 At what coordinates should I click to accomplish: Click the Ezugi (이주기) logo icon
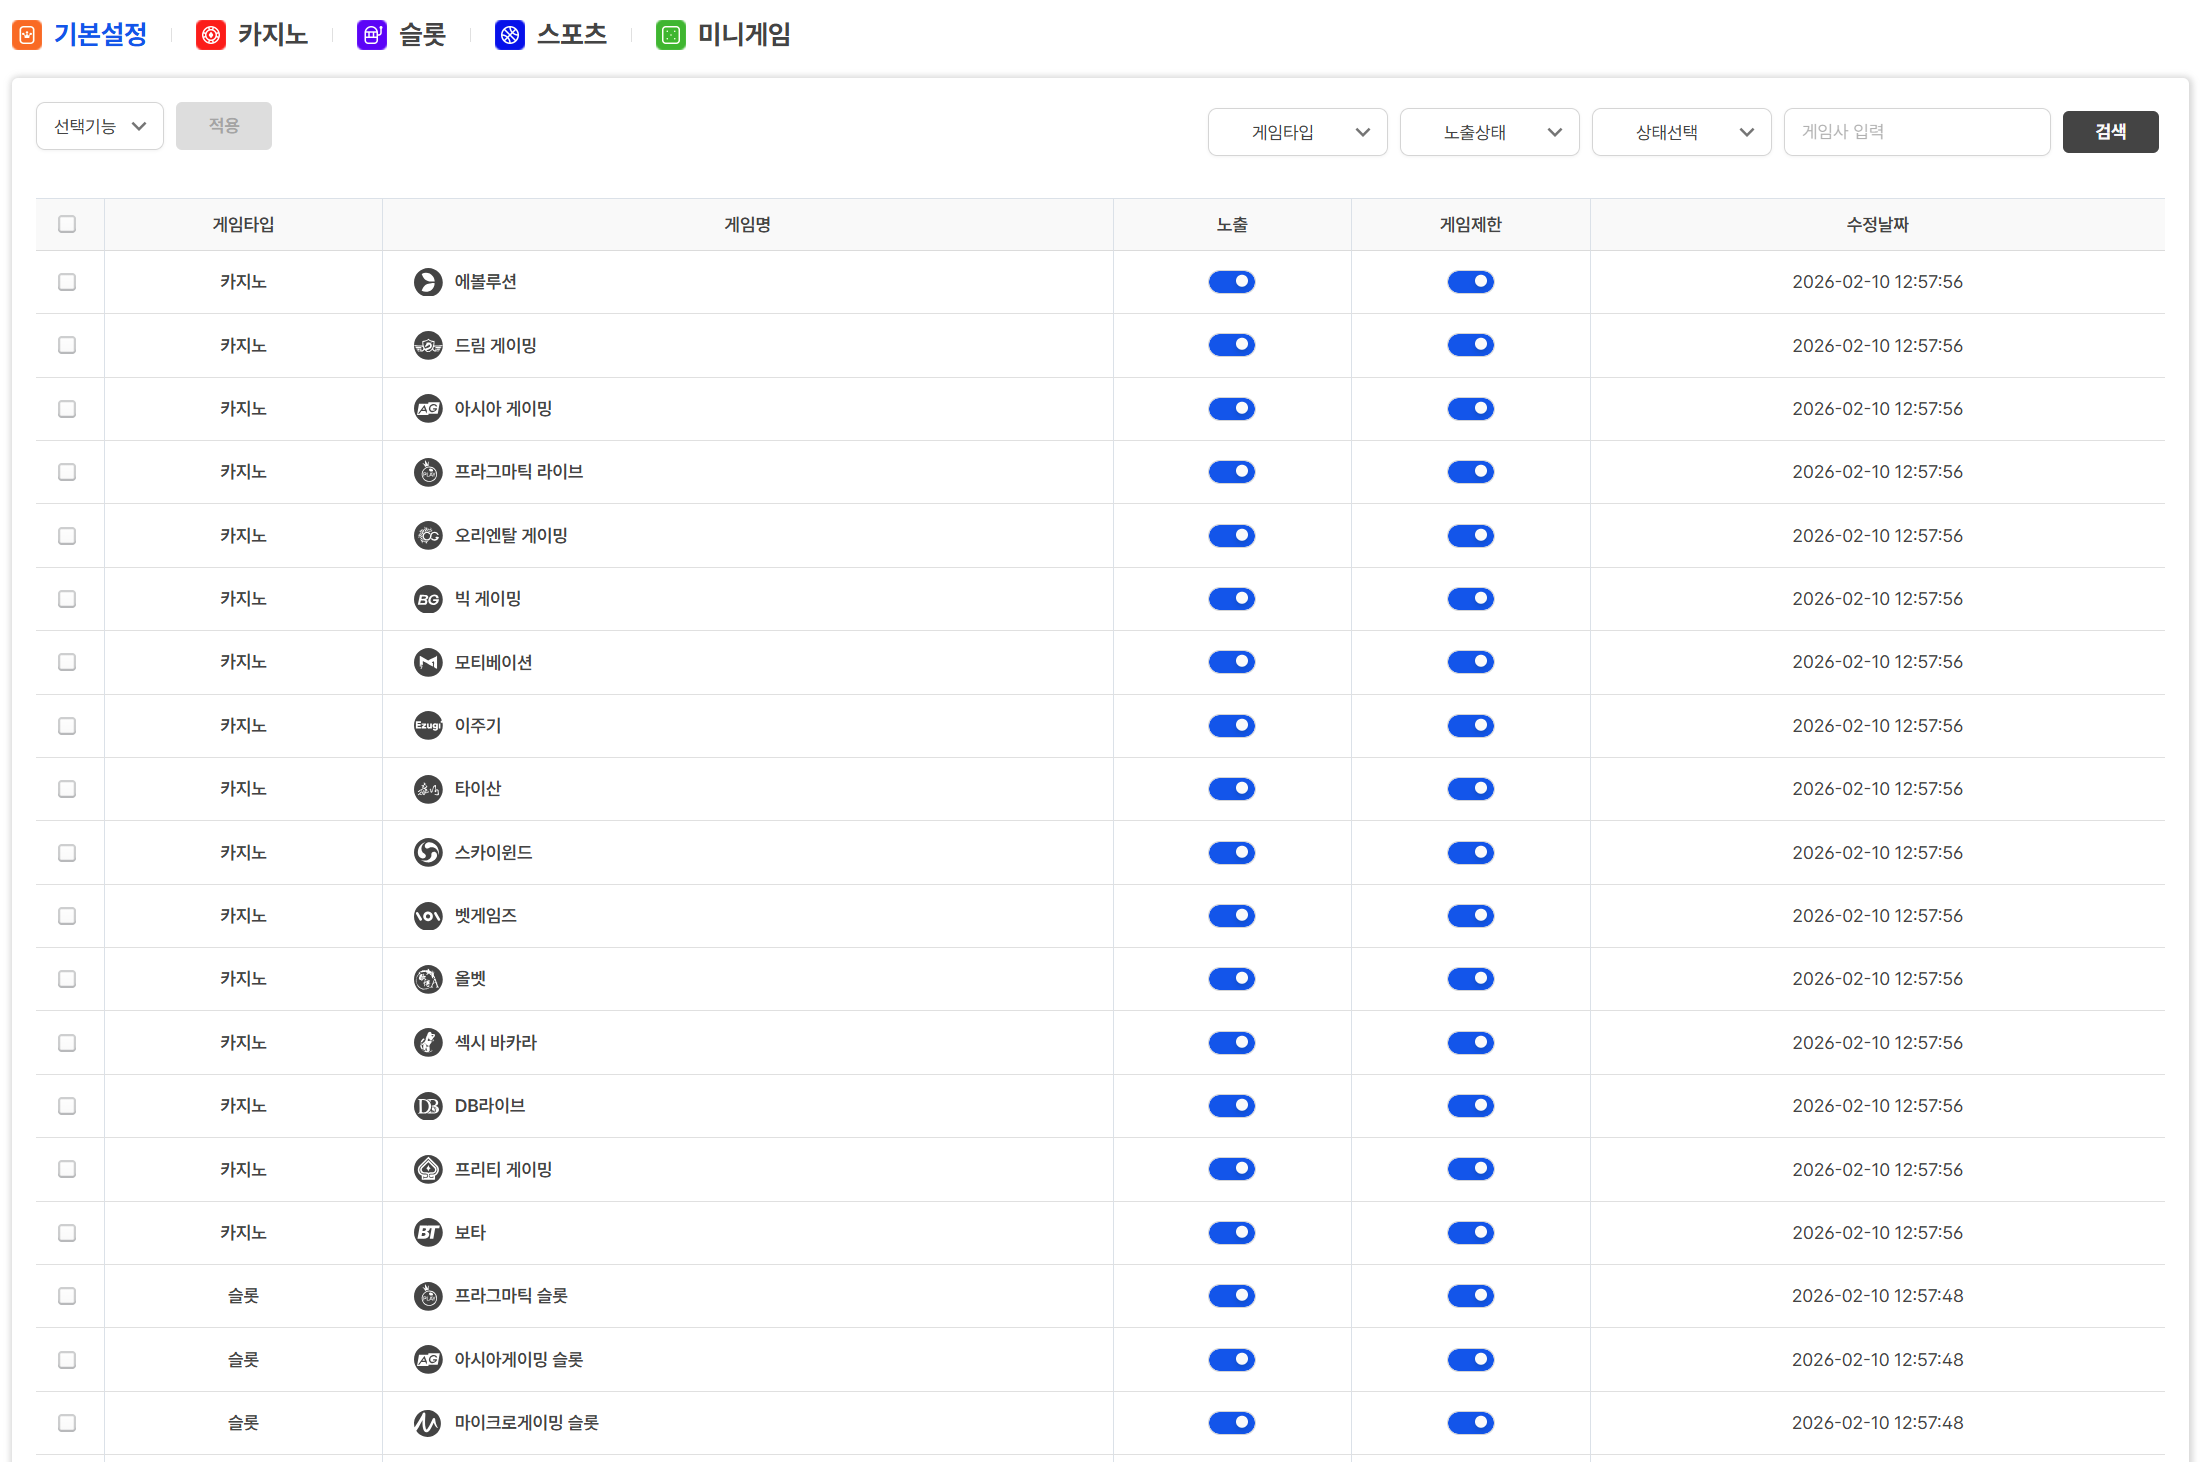pyautogui.click(x=428, y=726)
